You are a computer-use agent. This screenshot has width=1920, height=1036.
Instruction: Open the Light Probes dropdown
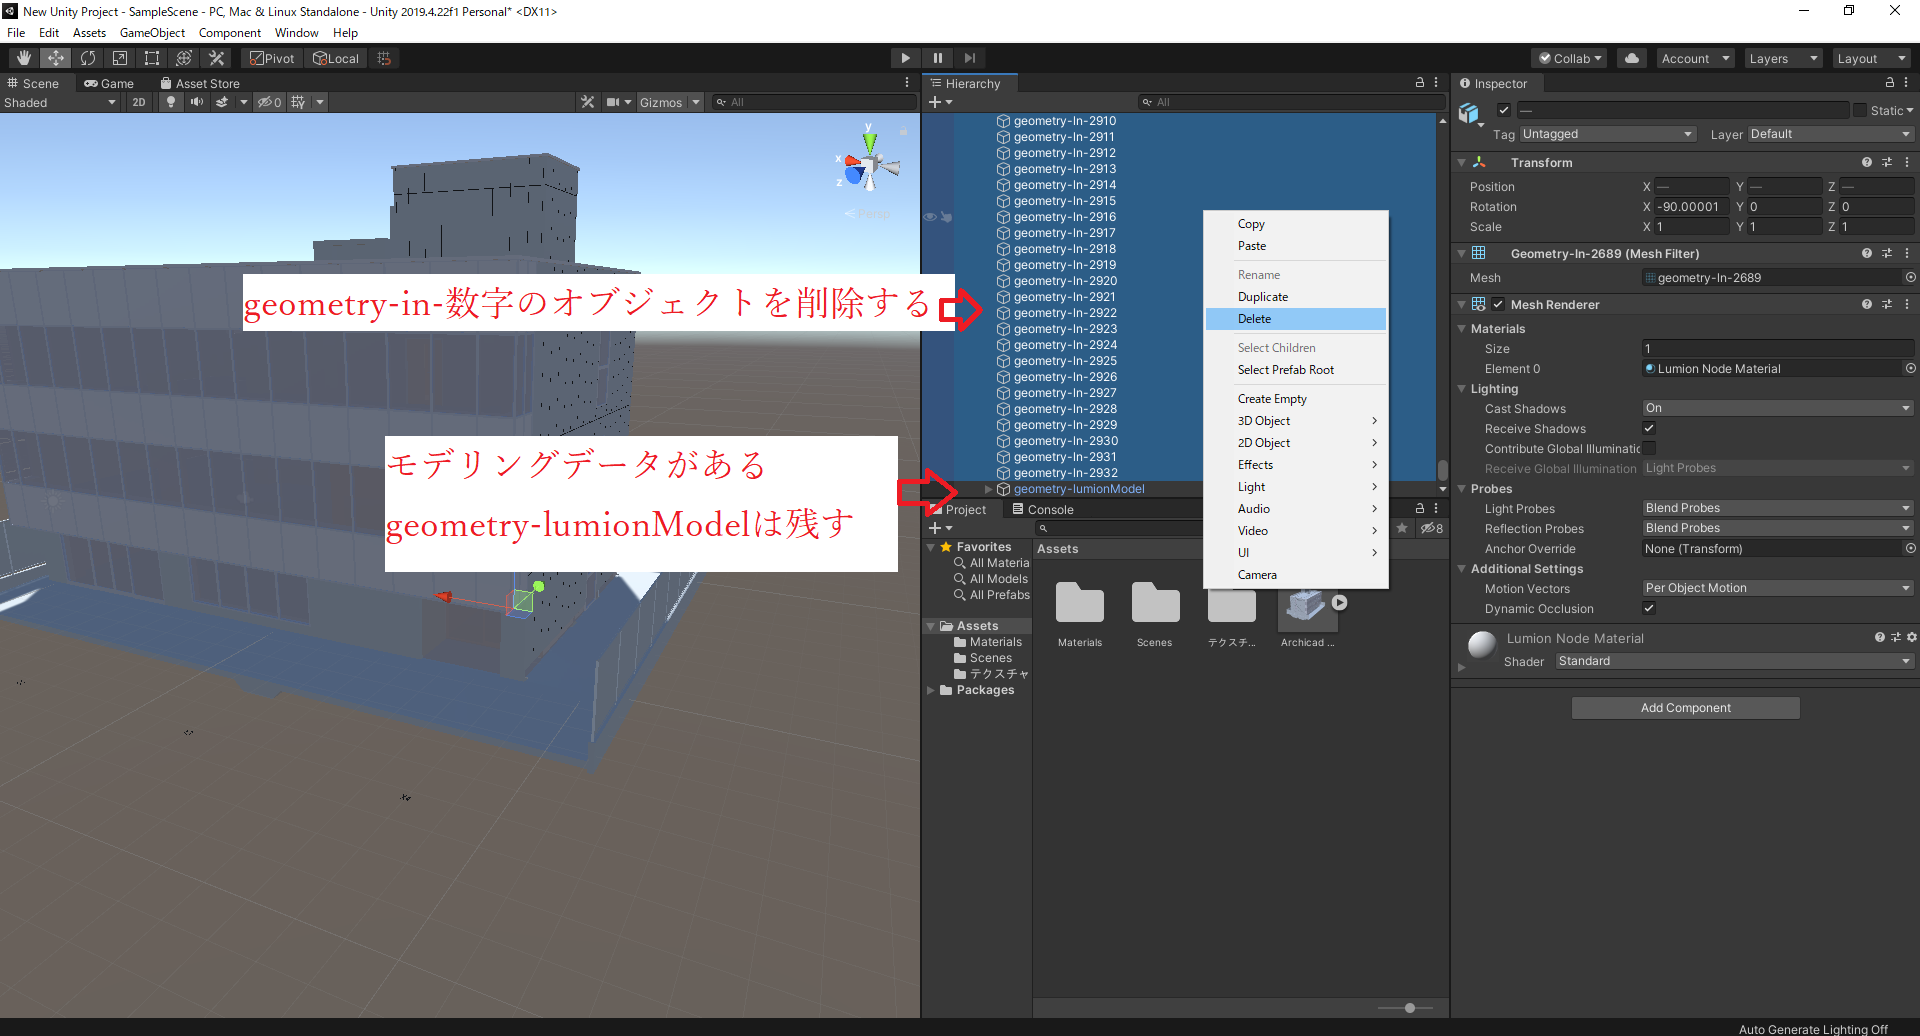coord(1778,508)
